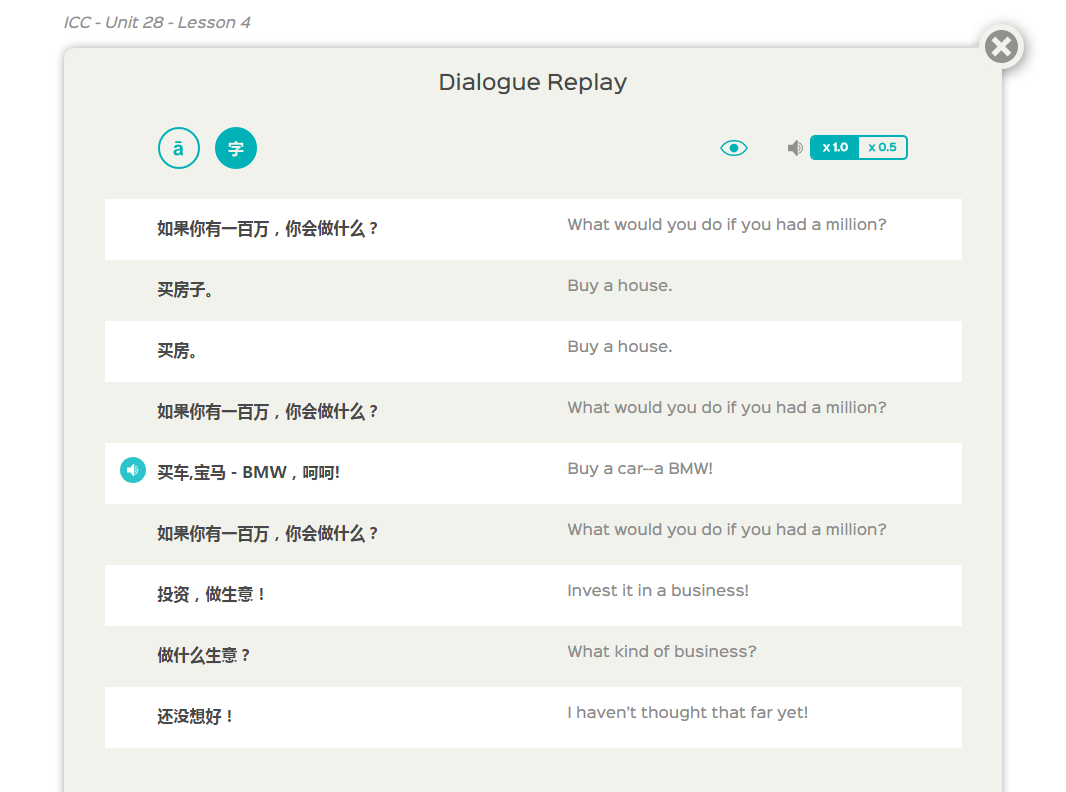Click the 买车,宝马 - BMW dialogue text
The width and height of the screenshot is (1066, 792).
(248, 473)
